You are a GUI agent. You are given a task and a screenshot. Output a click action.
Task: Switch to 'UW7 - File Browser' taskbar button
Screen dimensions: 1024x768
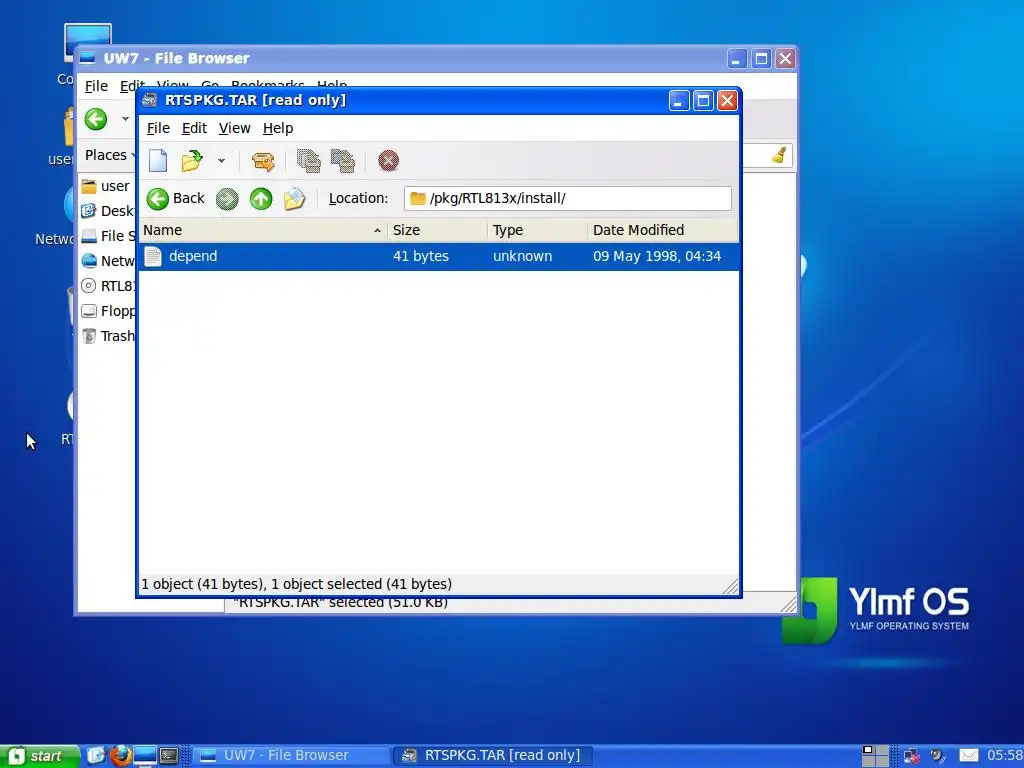click(x=290, y=756)
